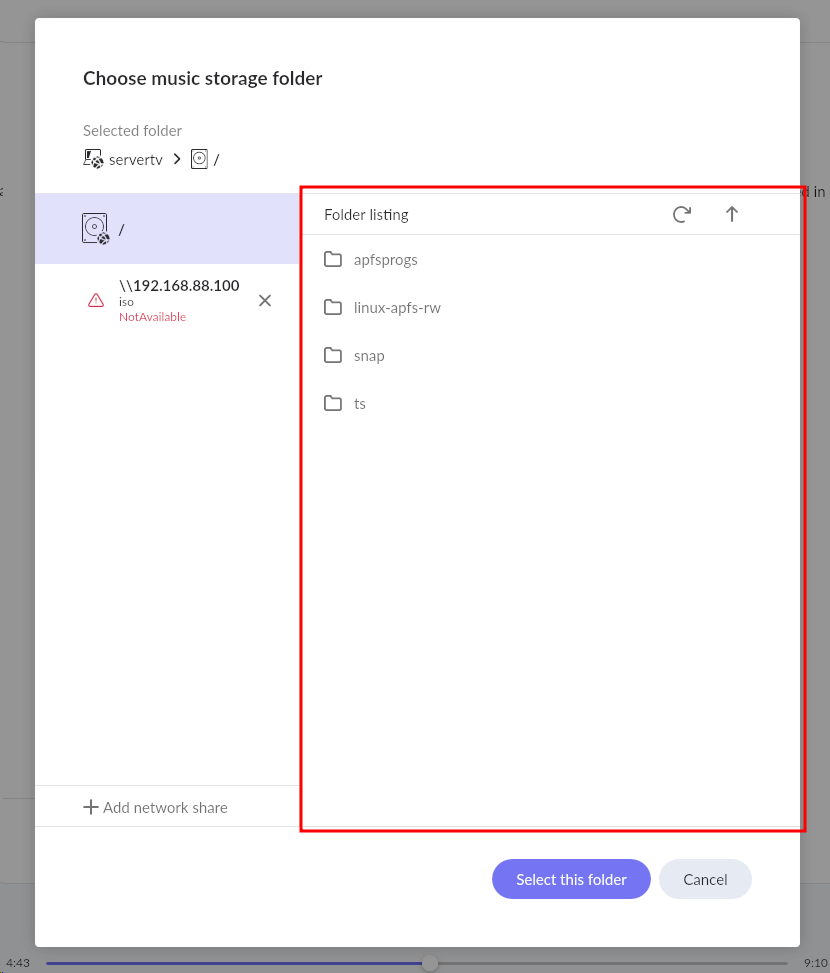830x973 pixels.
Task: Click Add network share
Action: click(x=156, y=807)
